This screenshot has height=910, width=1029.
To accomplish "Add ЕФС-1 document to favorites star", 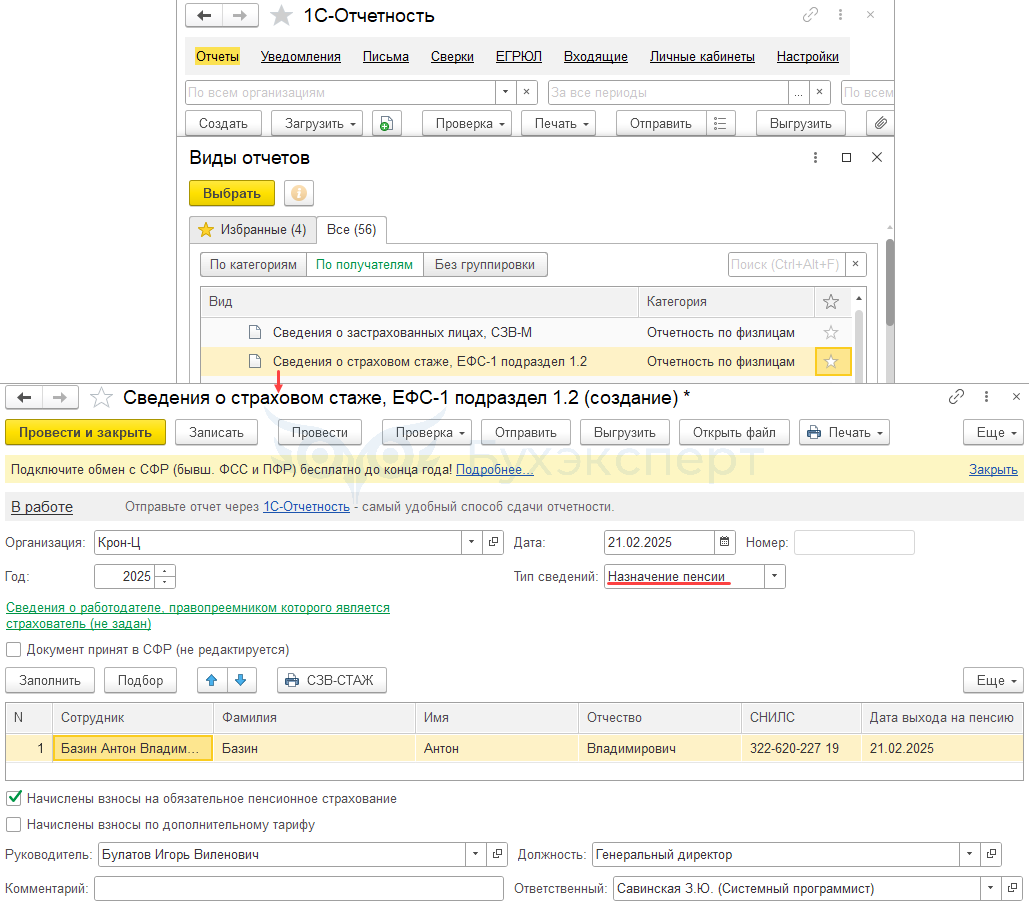I will (x=101, y=398).
